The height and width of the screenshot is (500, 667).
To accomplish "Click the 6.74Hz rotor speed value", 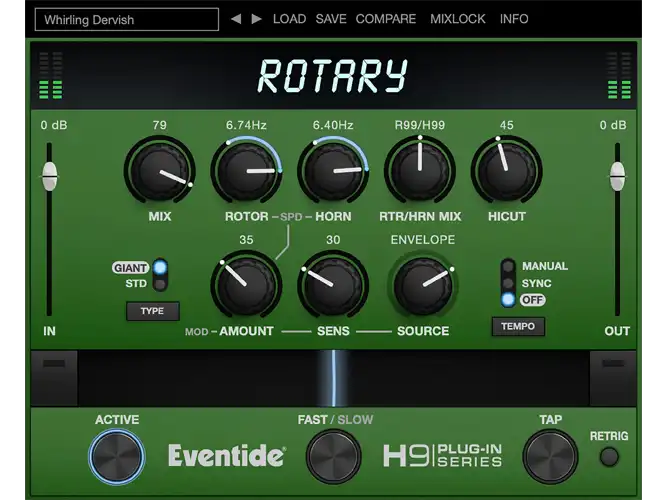I will click(246, 125).
